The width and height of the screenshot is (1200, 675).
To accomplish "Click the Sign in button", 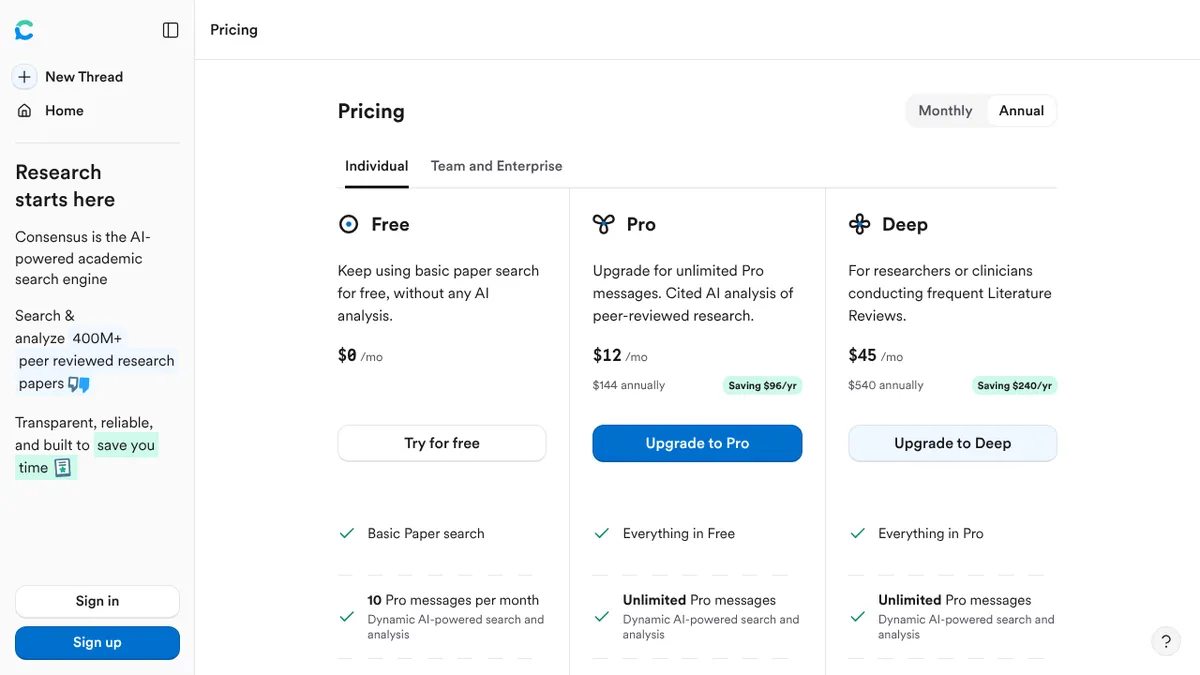I will tap(97, 601).
